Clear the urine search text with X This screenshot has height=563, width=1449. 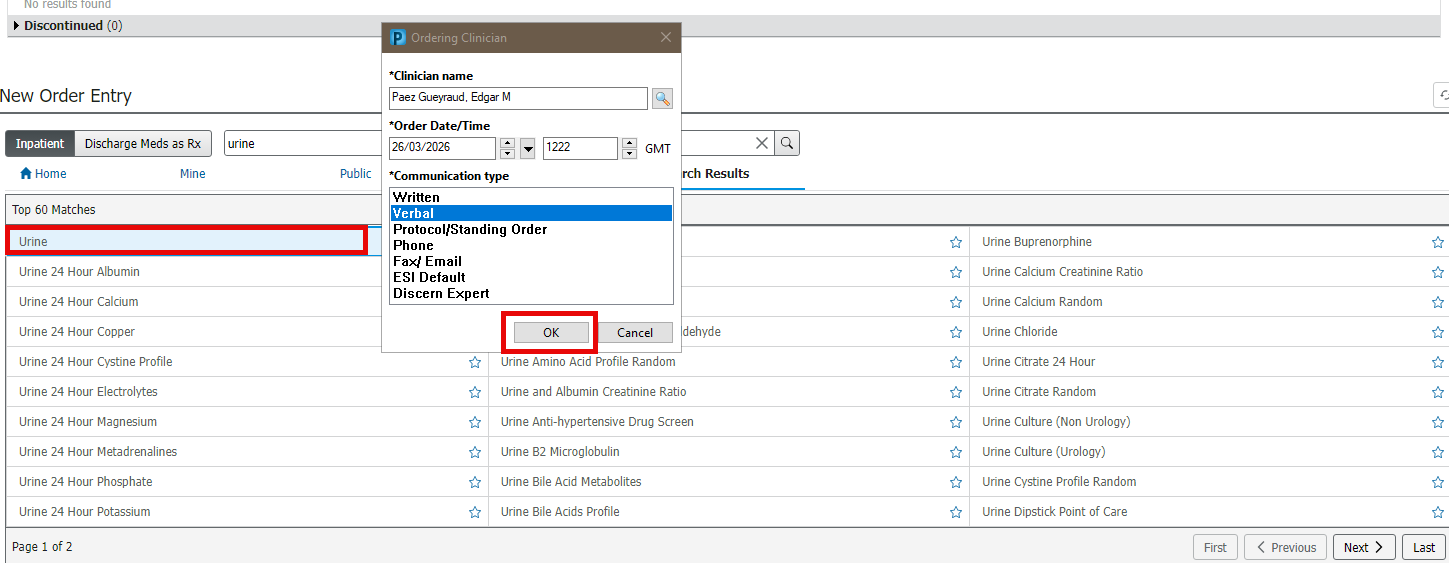click(762, 144)
